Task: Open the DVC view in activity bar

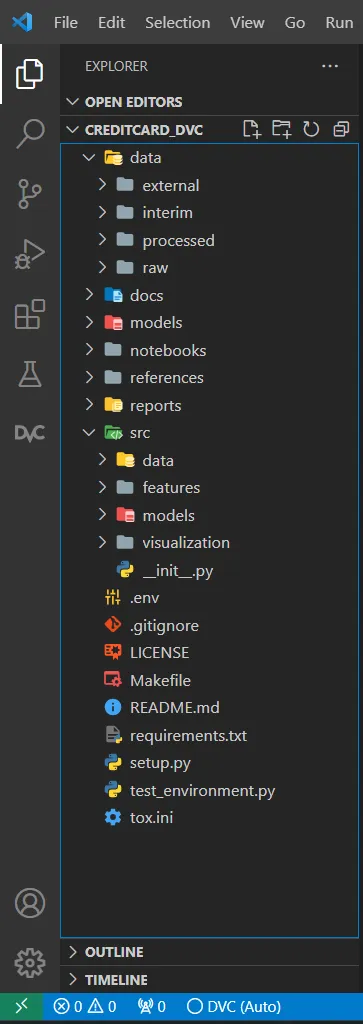Action: point(29,433)
